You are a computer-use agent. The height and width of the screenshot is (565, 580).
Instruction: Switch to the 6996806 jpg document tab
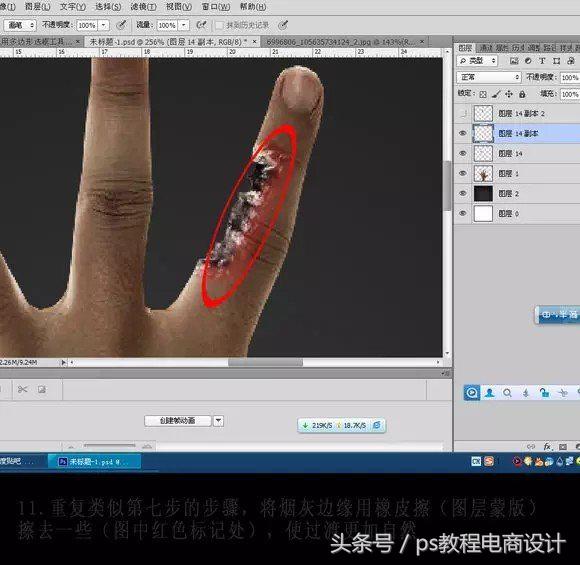point(344,42)
